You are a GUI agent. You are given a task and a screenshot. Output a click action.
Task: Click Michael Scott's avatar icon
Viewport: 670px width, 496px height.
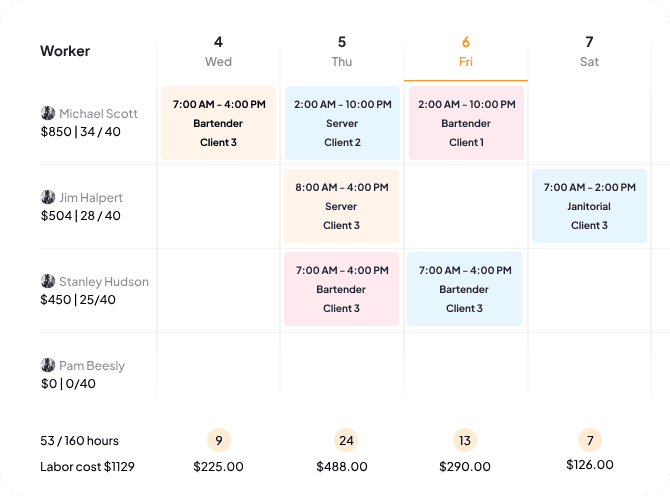pos(47,113)
